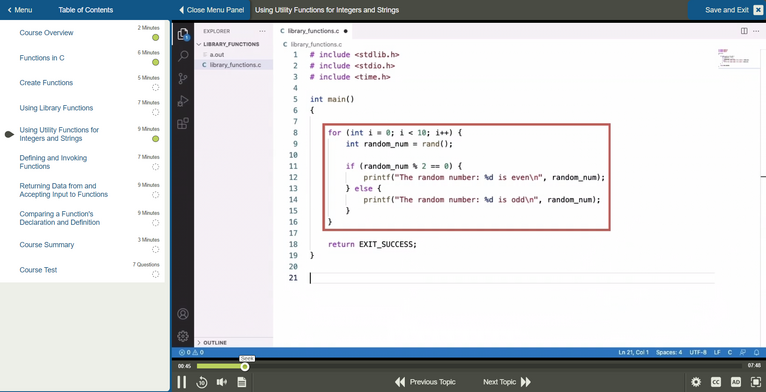Click Table of Contents header
766x392 pixels.
pyautogui.click(x=85, y=10)
